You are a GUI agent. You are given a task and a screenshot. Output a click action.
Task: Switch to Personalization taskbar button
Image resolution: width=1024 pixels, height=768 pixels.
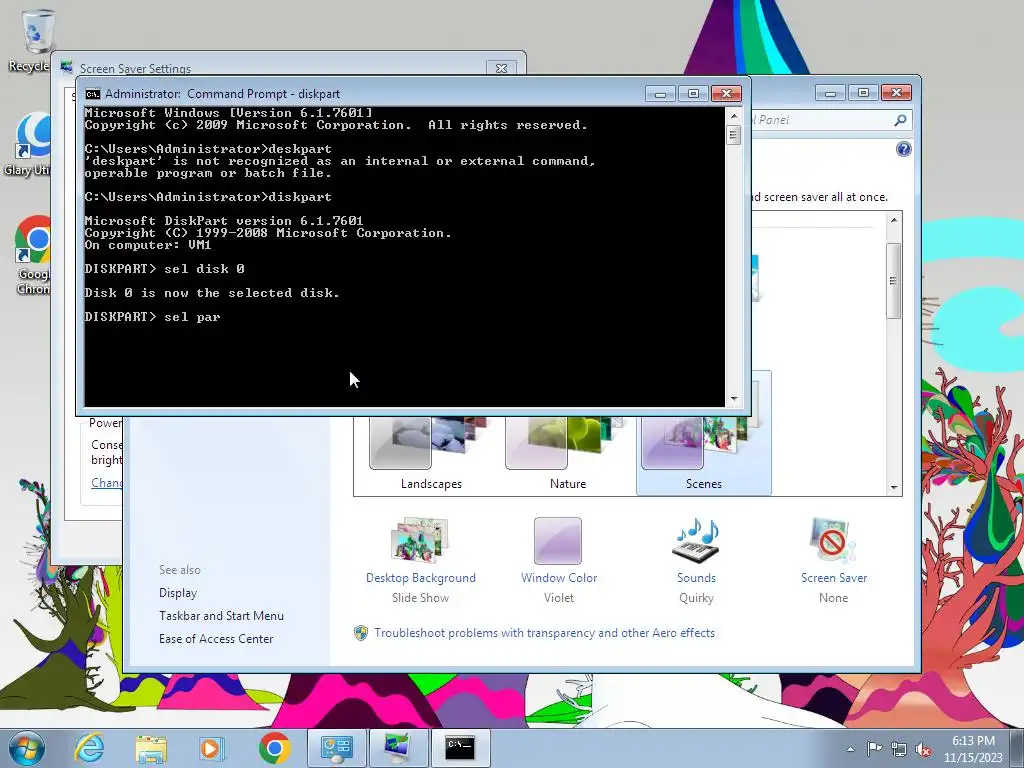[398, 748]
